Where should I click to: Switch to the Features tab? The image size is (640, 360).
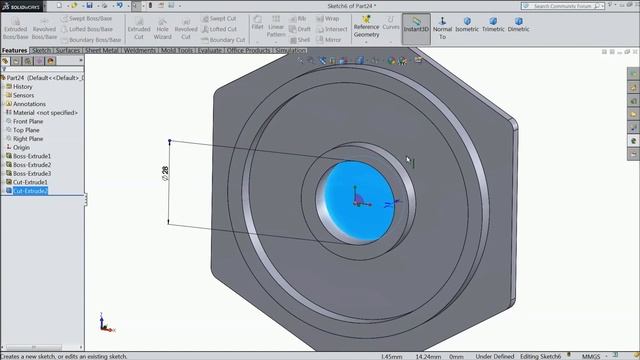tap(14, 50)
